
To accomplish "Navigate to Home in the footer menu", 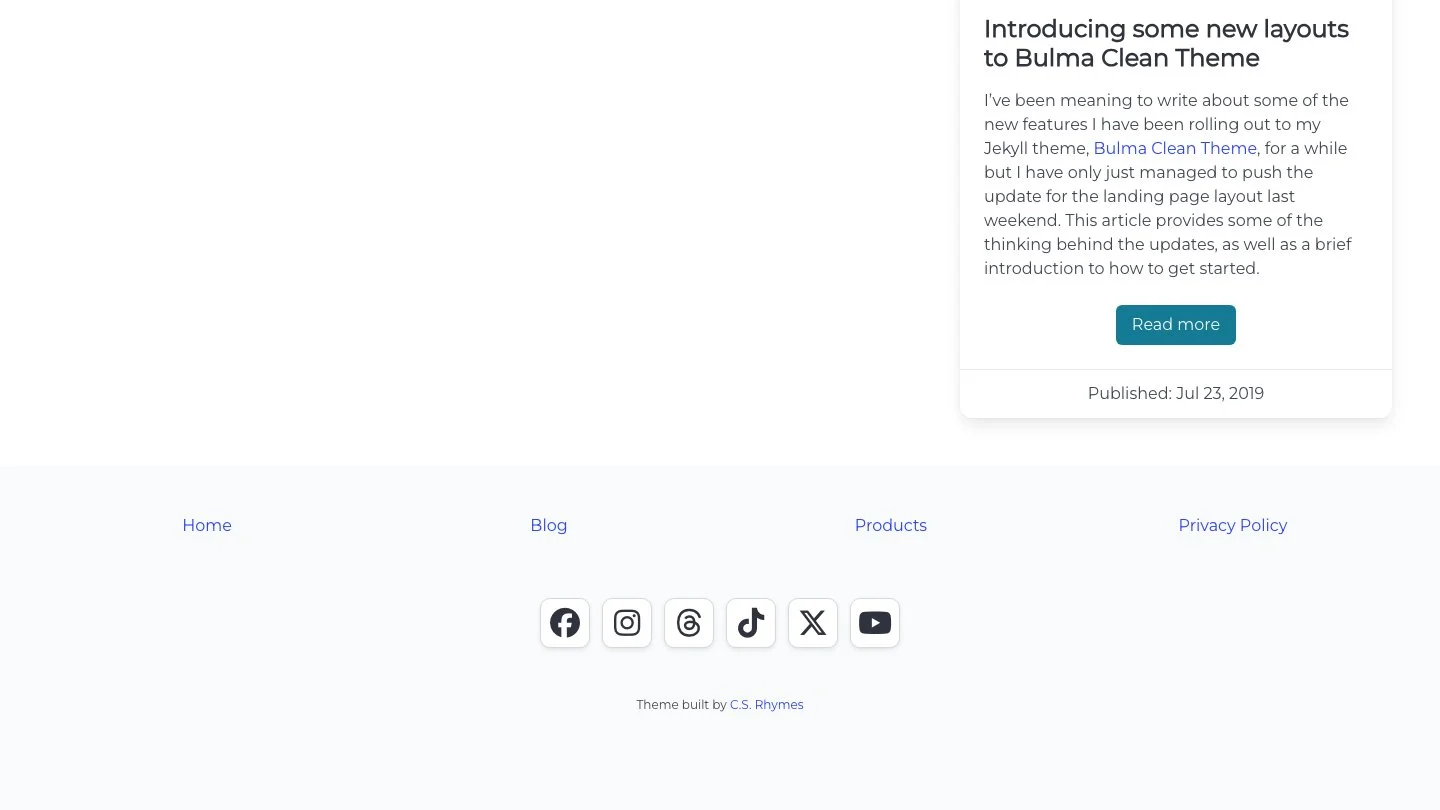I will tap(207, 525).
